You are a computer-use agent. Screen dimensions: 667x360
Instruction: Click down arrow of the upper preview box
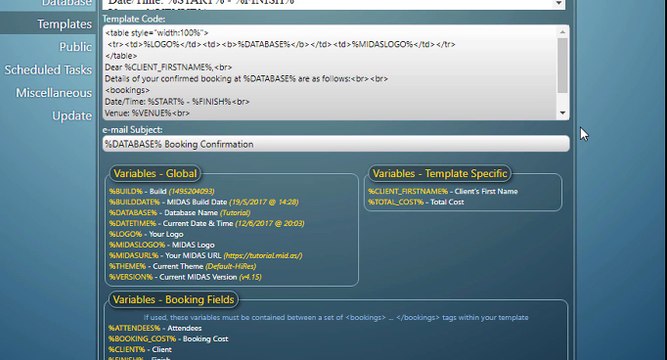(559, 4)
